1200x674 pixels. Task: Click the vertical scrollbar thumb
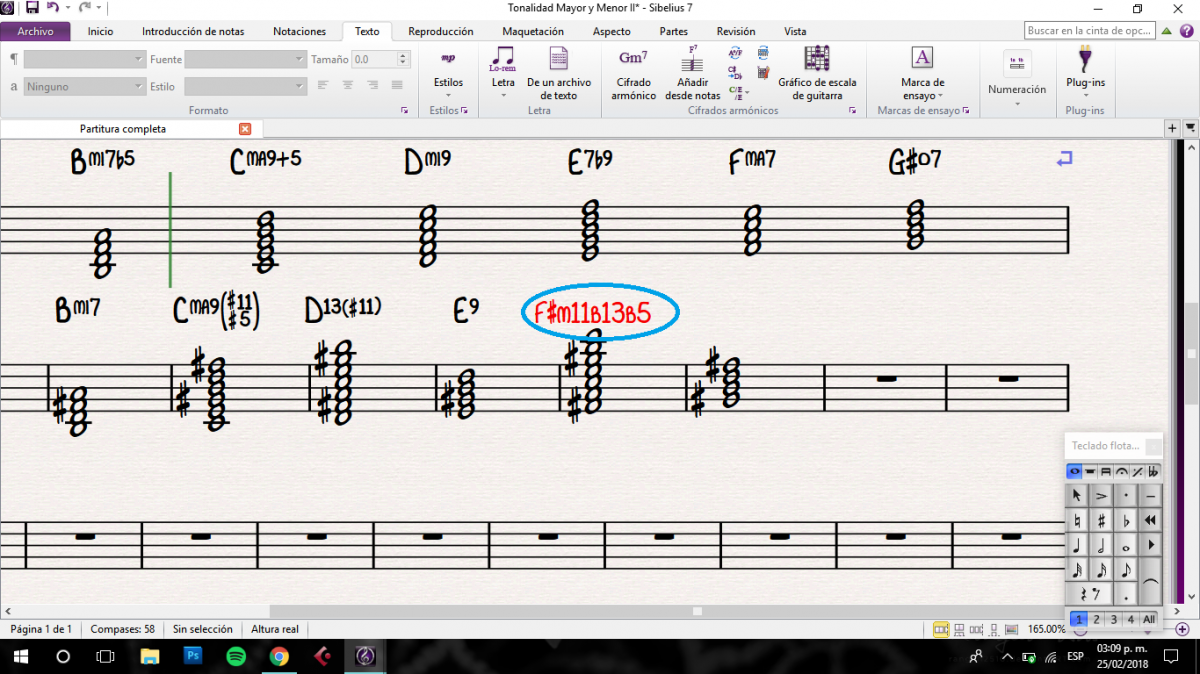pos(1191,355)
